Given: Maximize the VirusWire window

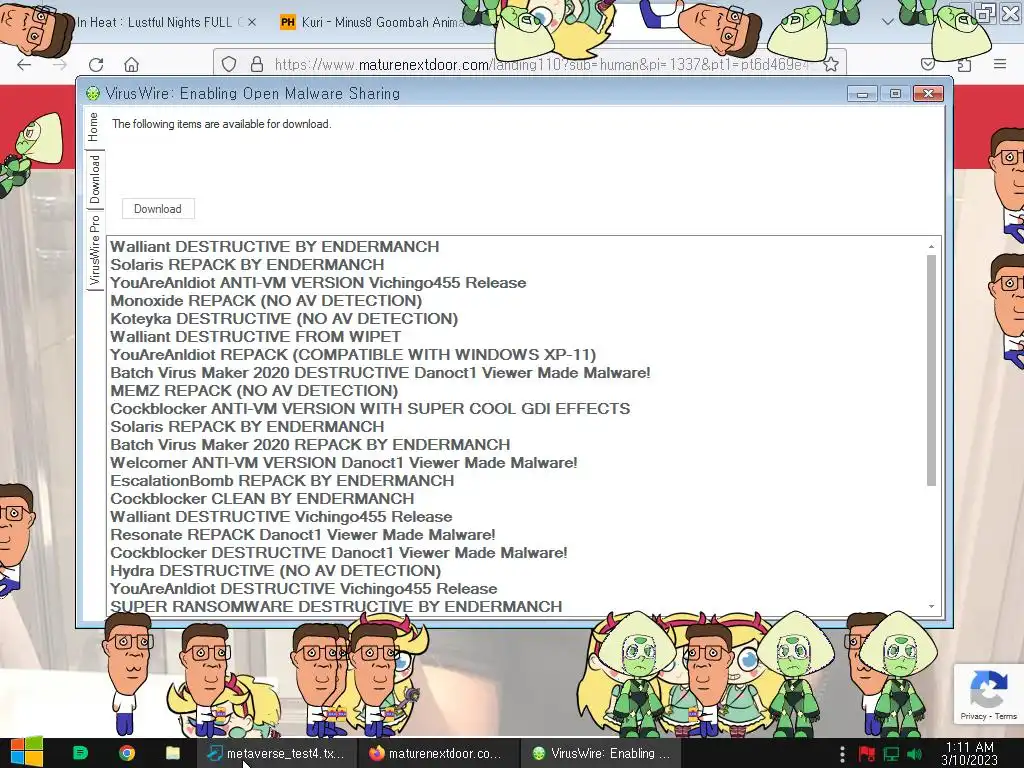Looking at the screenshot, I should point(895,94).
